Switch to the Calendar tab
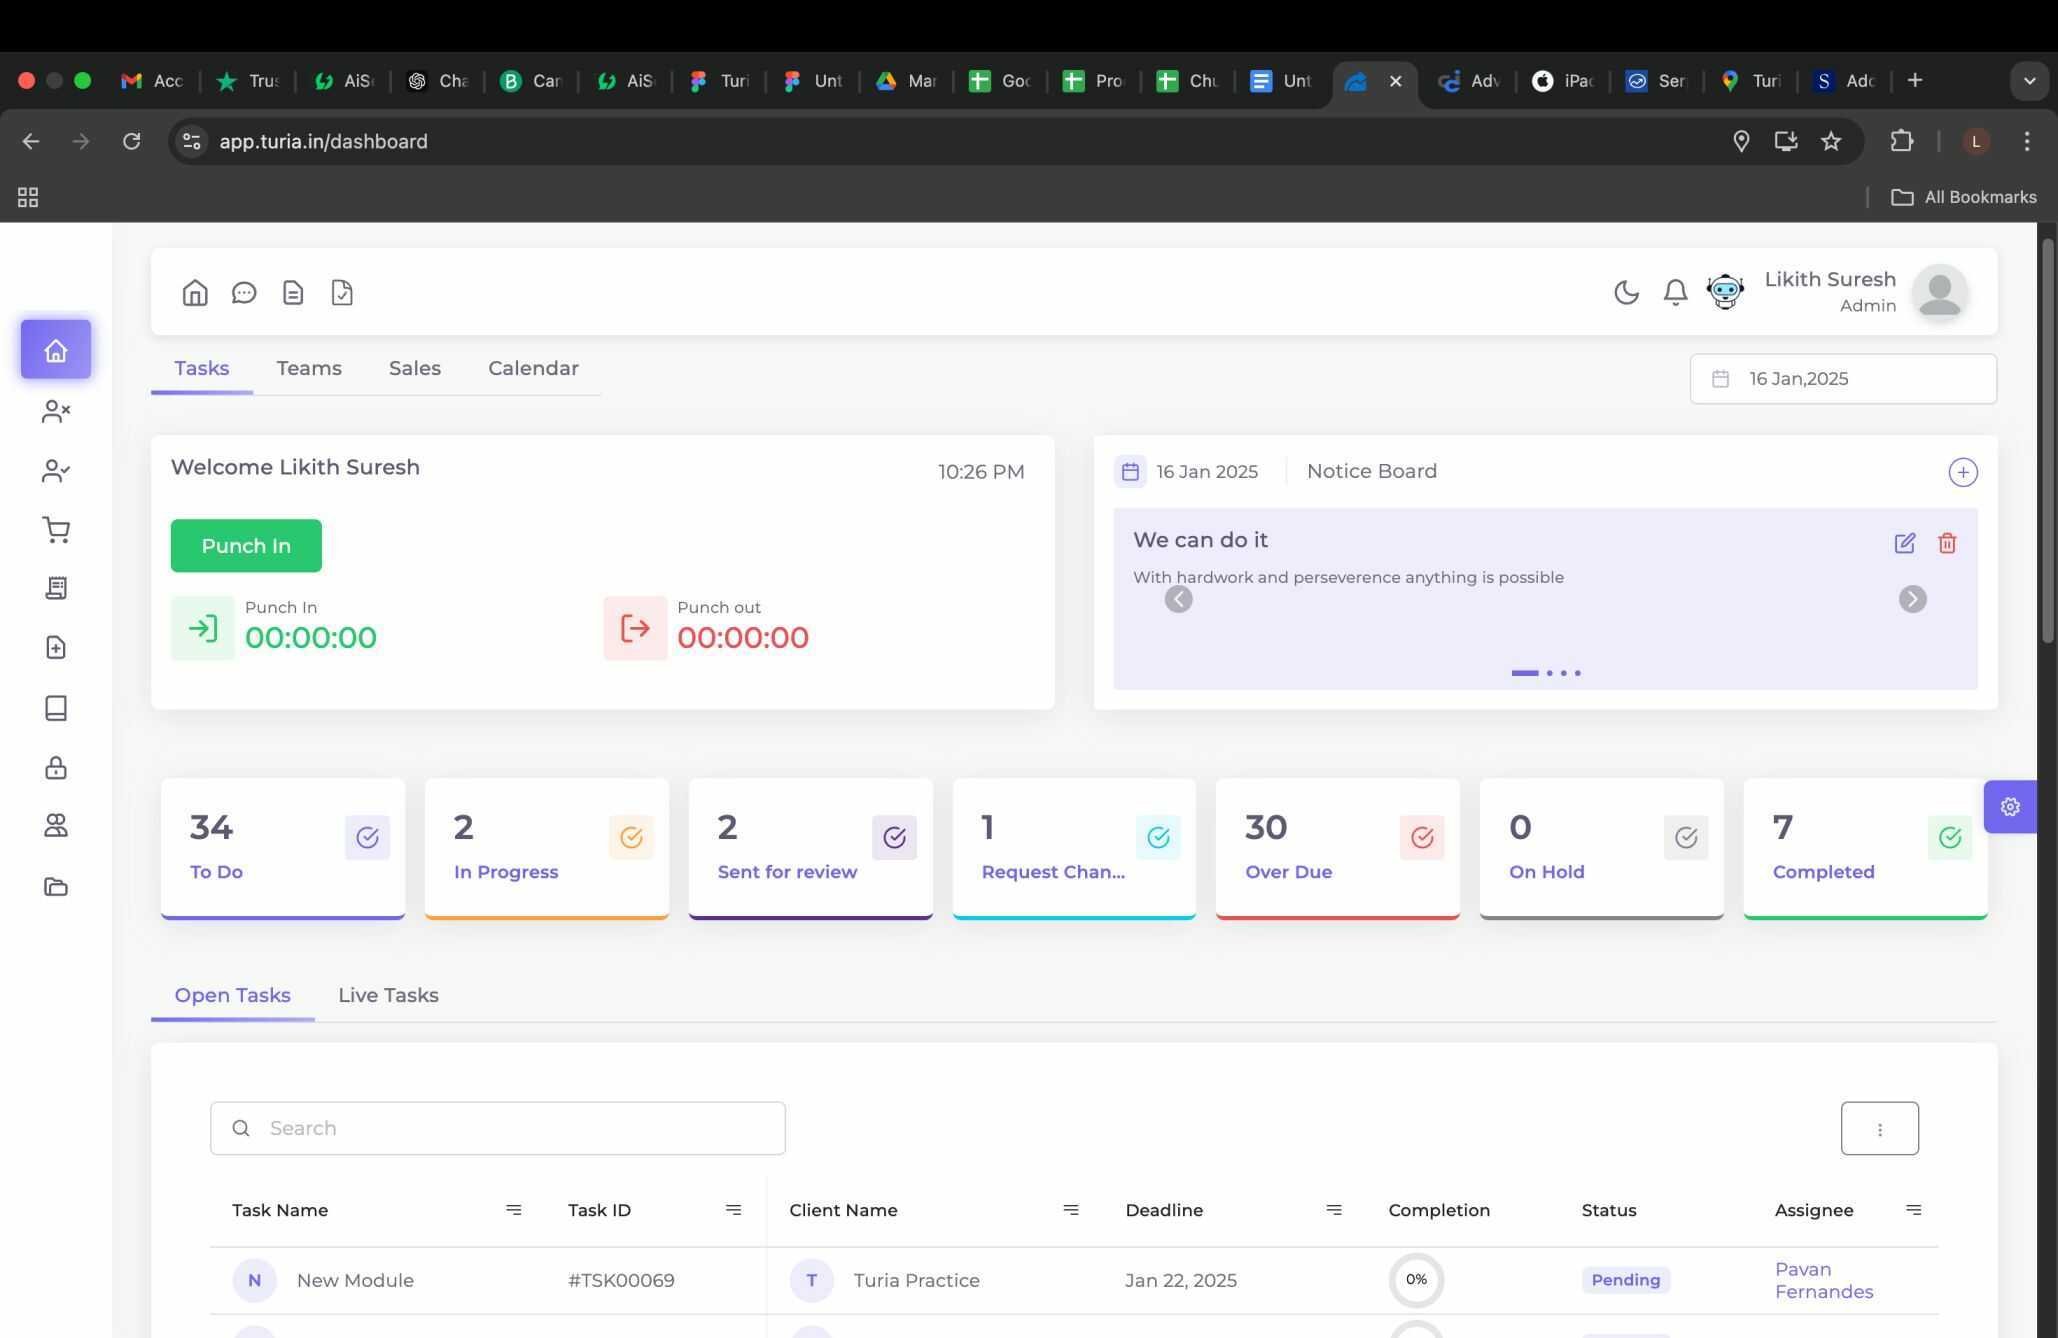 (533, 368)
